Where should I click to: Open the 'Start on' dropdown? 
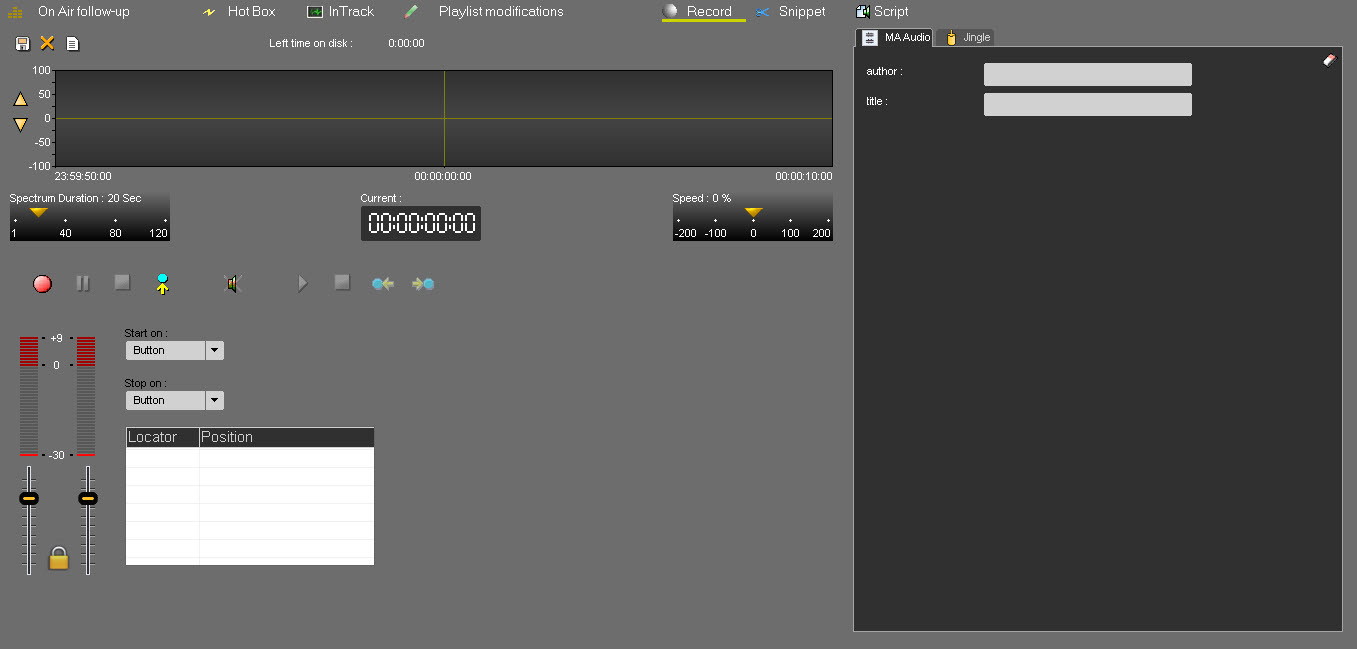214,350
